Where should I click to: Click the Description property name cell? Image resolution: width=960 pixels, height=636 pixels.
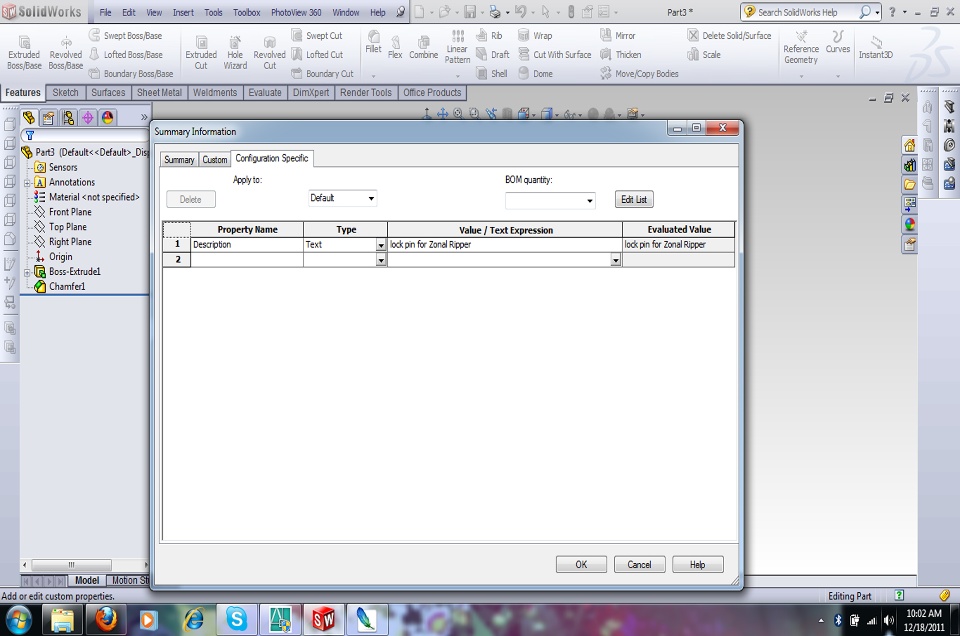(x=247, y=245)
